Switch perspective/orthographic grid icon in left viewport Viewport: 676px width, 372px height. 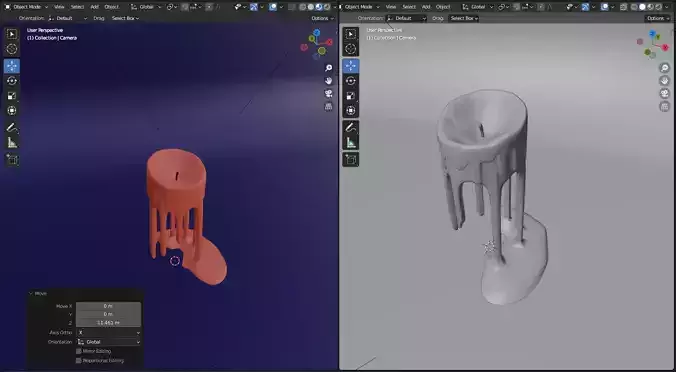pos(329,106)
